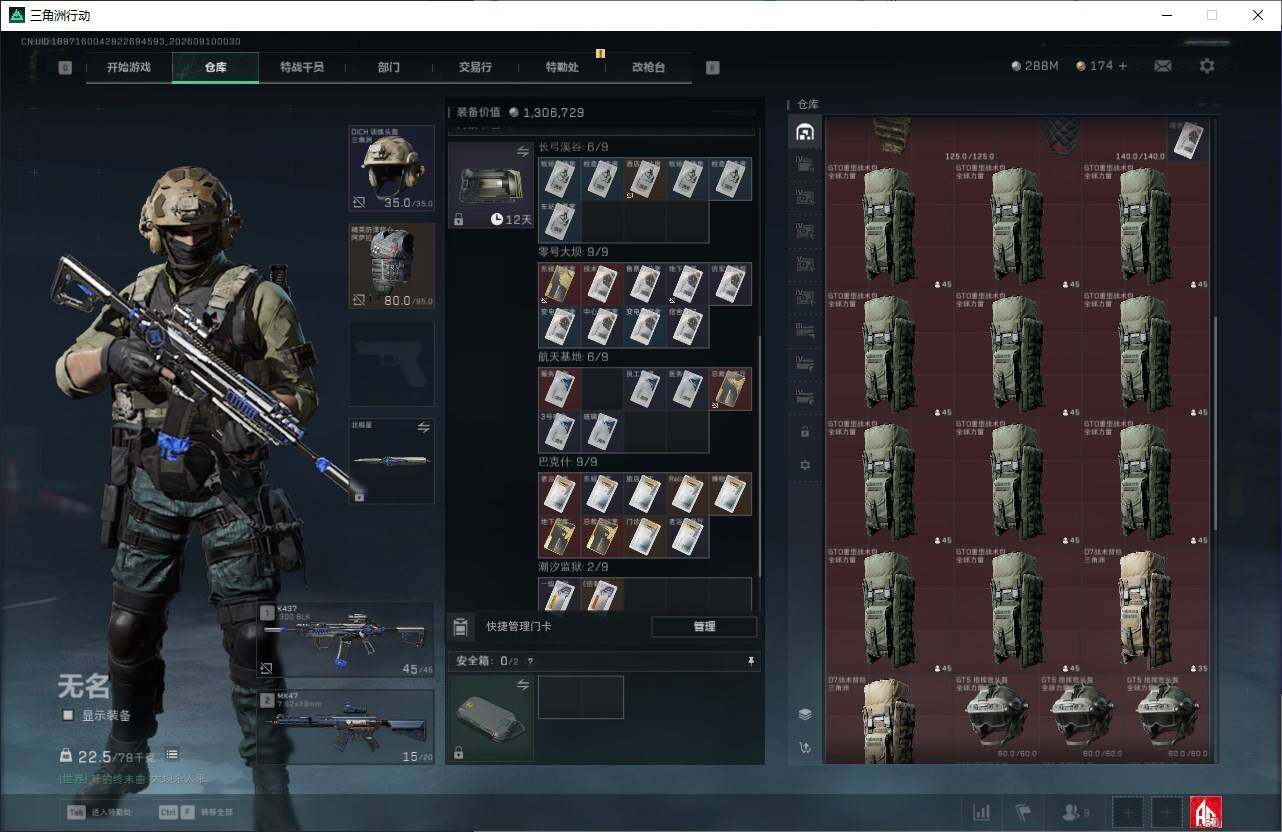Click the 零号大坝: 9/9 keycard heading

[573, 252]
